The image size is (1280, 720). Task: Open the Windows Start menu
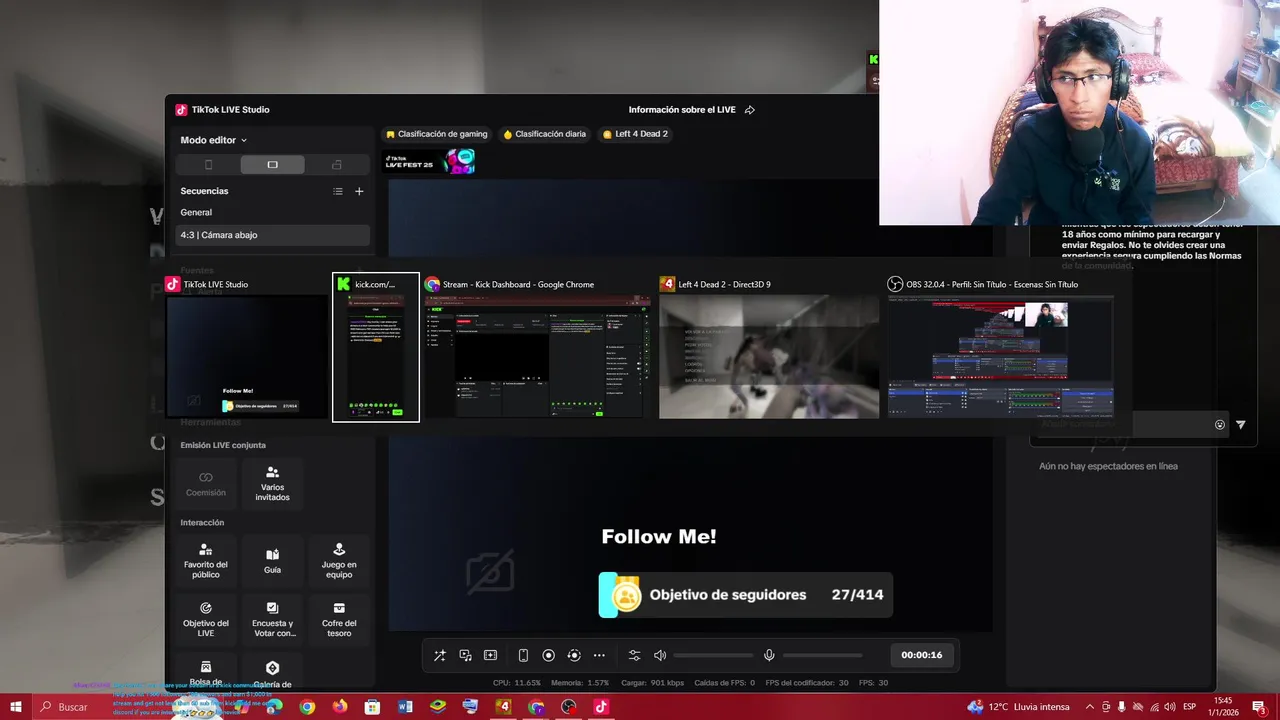point(16,707)
